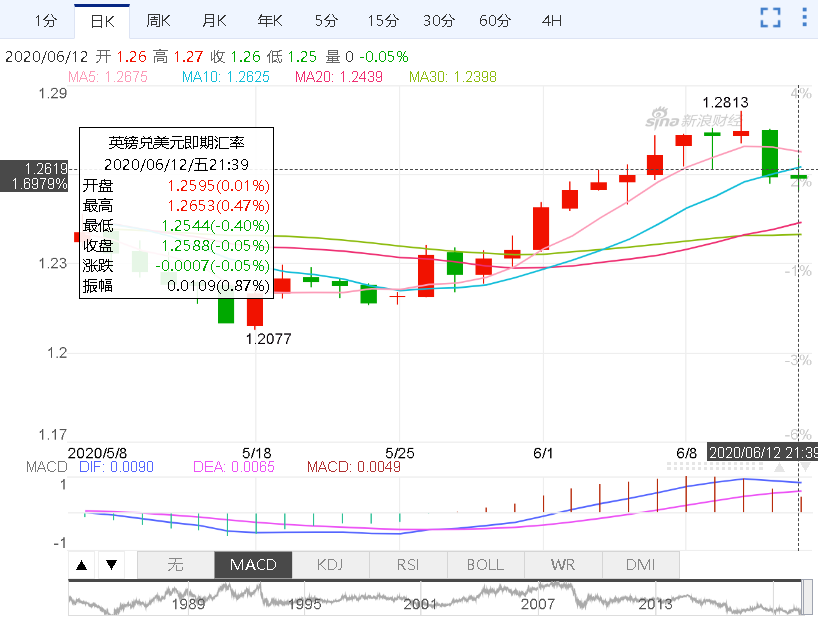Click the MACD: 0.0049 value label
This screenshot has width=818, height=617.
click(x=354, y=467)
